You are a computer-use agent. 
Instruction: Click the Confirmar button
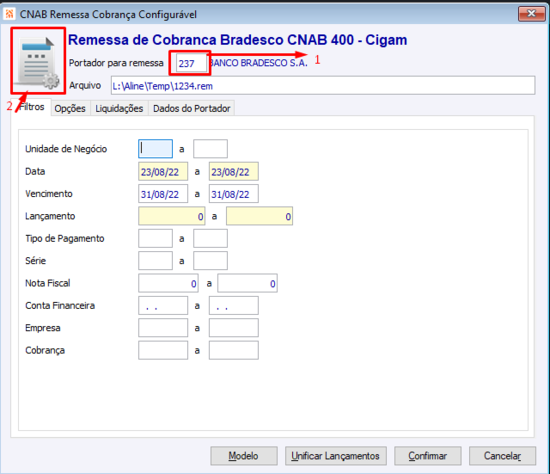(428, 456)
